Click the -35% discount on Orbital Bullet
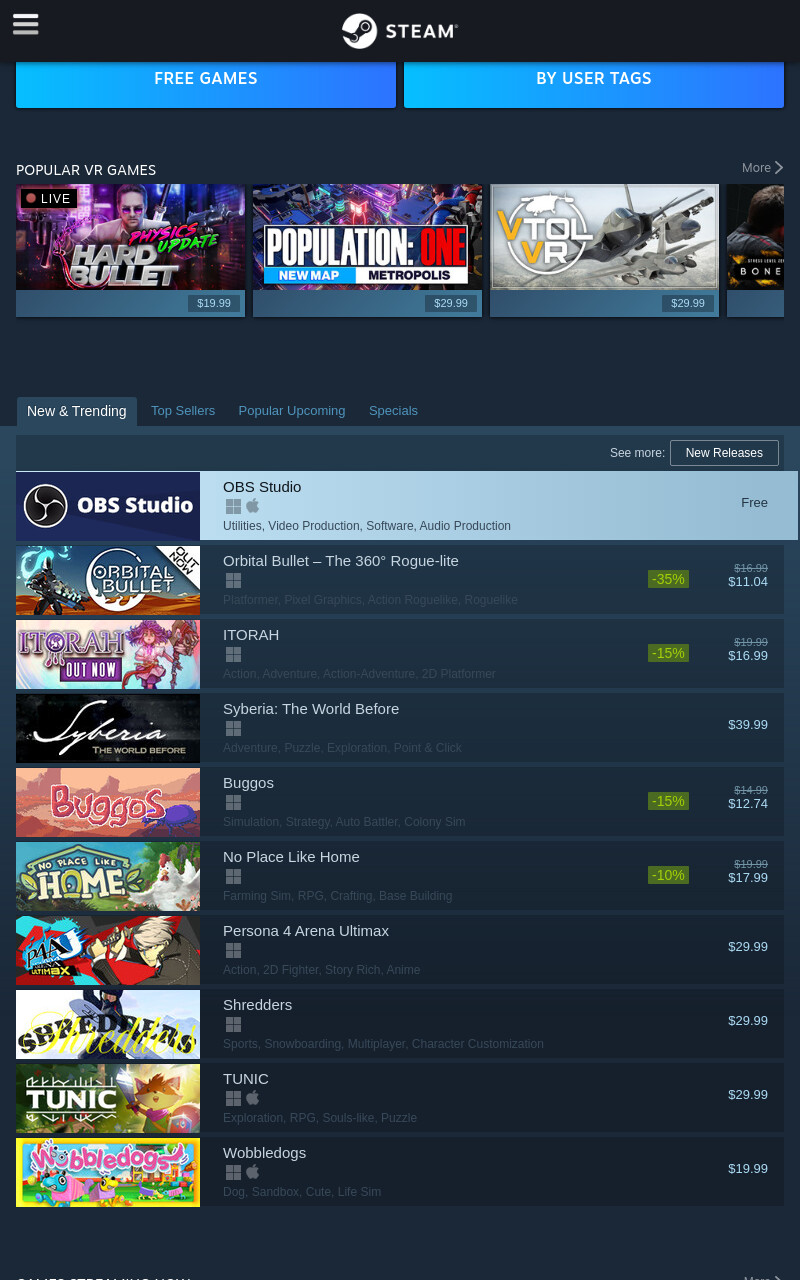 [x=668, y=579]
